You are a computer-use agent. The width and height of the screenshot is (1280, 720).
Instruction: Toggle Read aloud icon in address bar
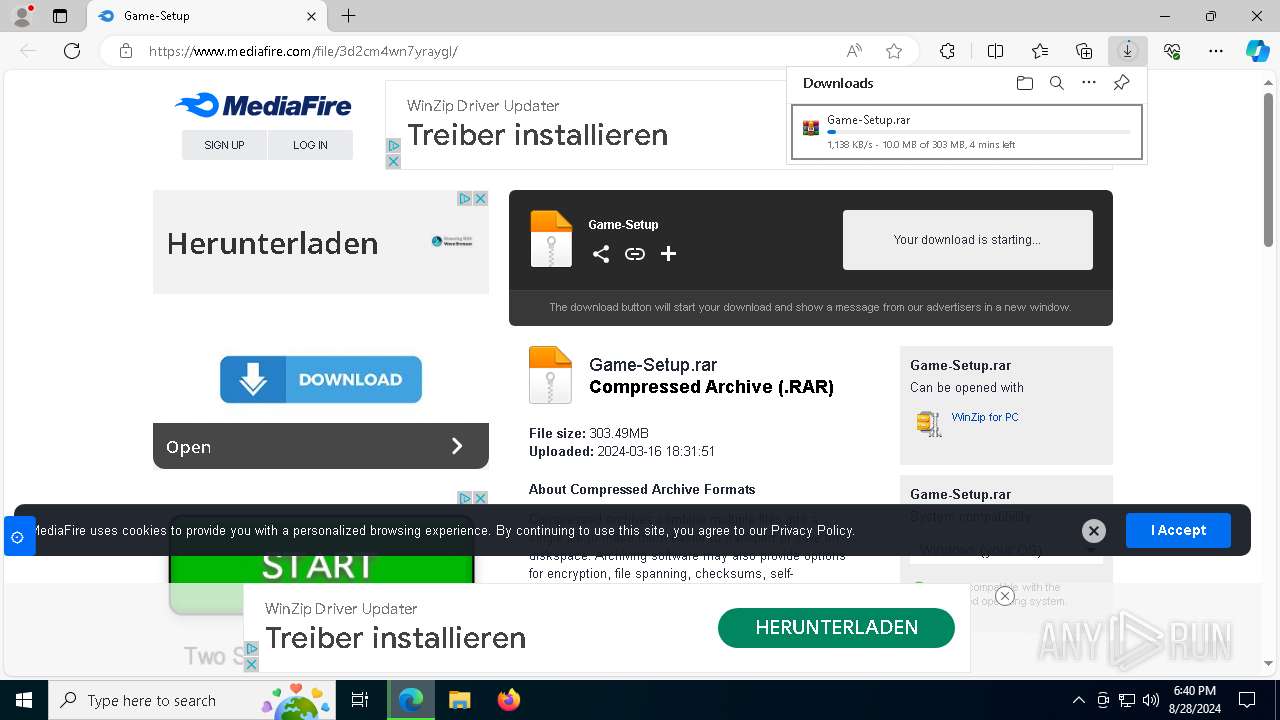tap(854, 51)
